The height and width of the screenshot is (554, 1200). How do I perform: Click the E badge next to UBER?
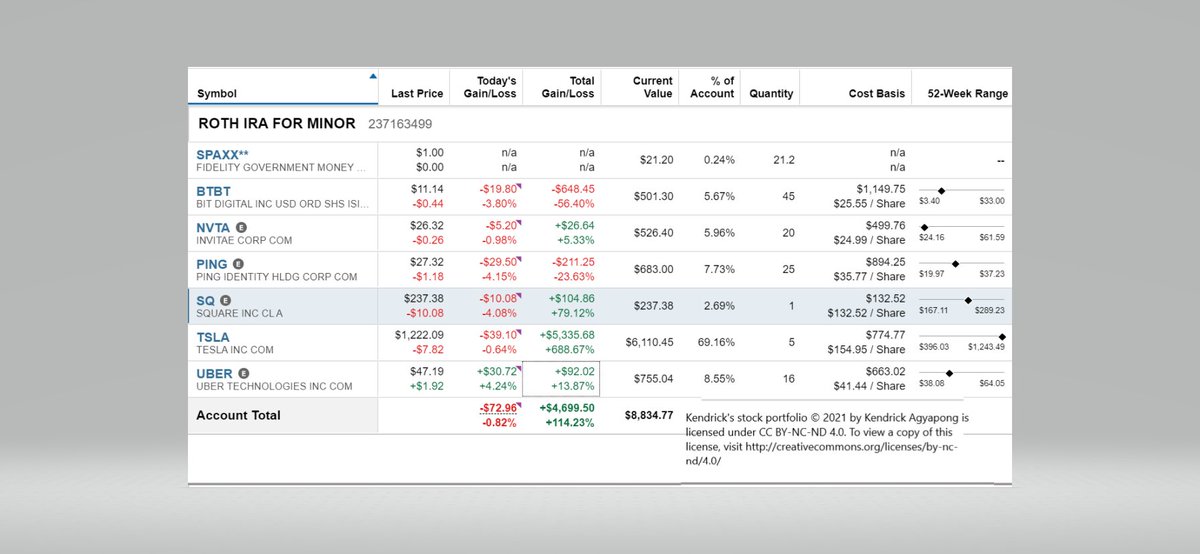(243, 373)
